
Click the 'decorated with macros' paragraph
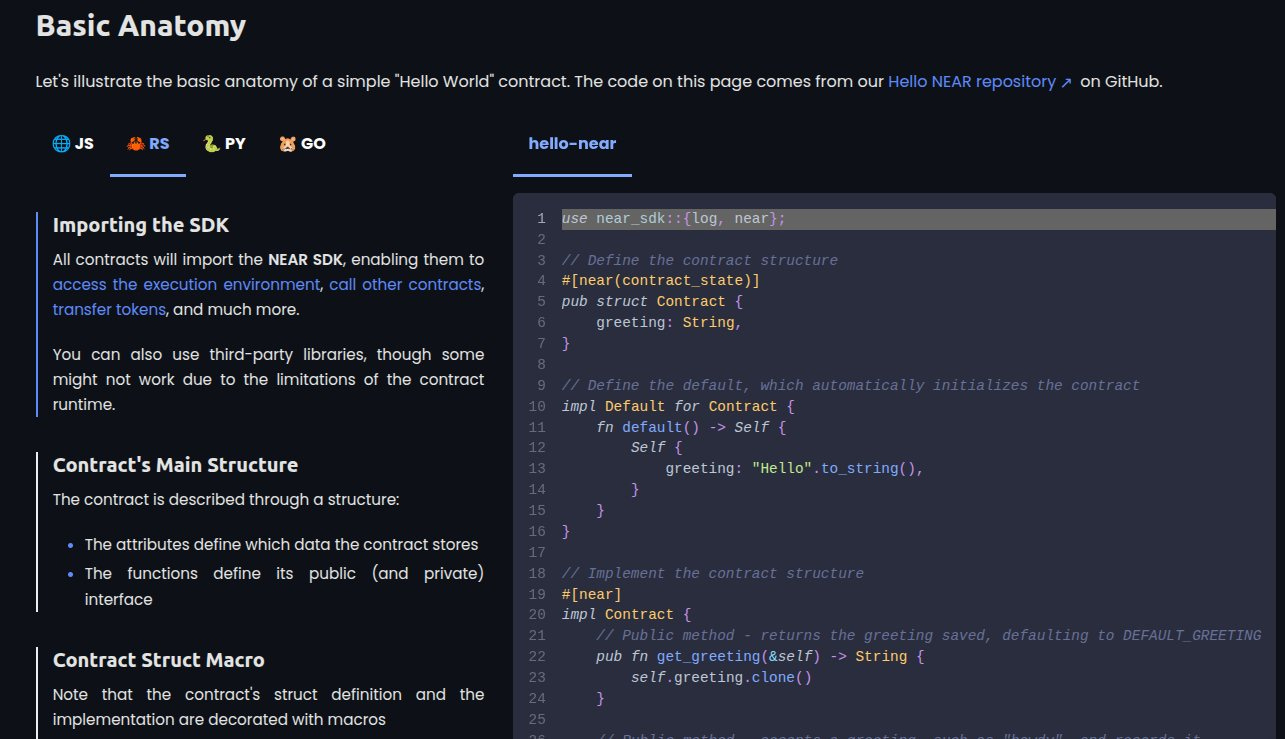click(268, 707)
